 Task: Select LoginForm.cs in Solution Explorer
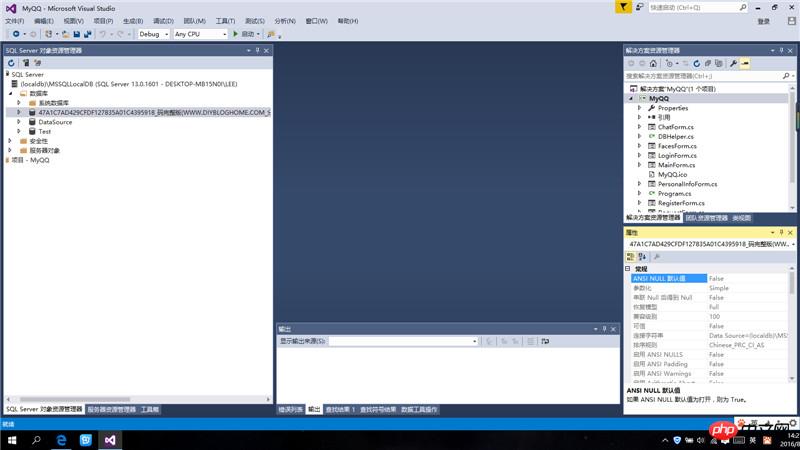coord(677,156)
